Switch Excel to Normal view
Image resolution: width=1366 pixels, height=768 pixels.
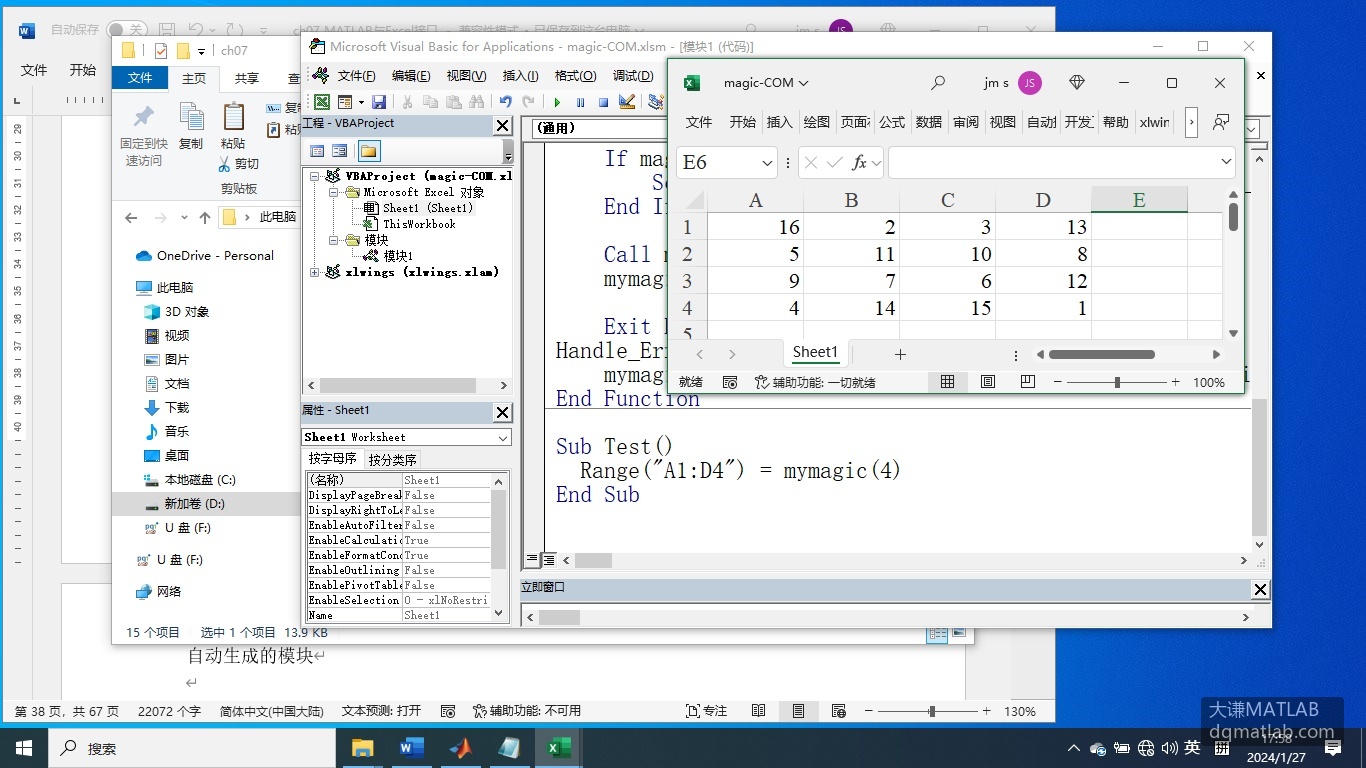coord(947,382)
